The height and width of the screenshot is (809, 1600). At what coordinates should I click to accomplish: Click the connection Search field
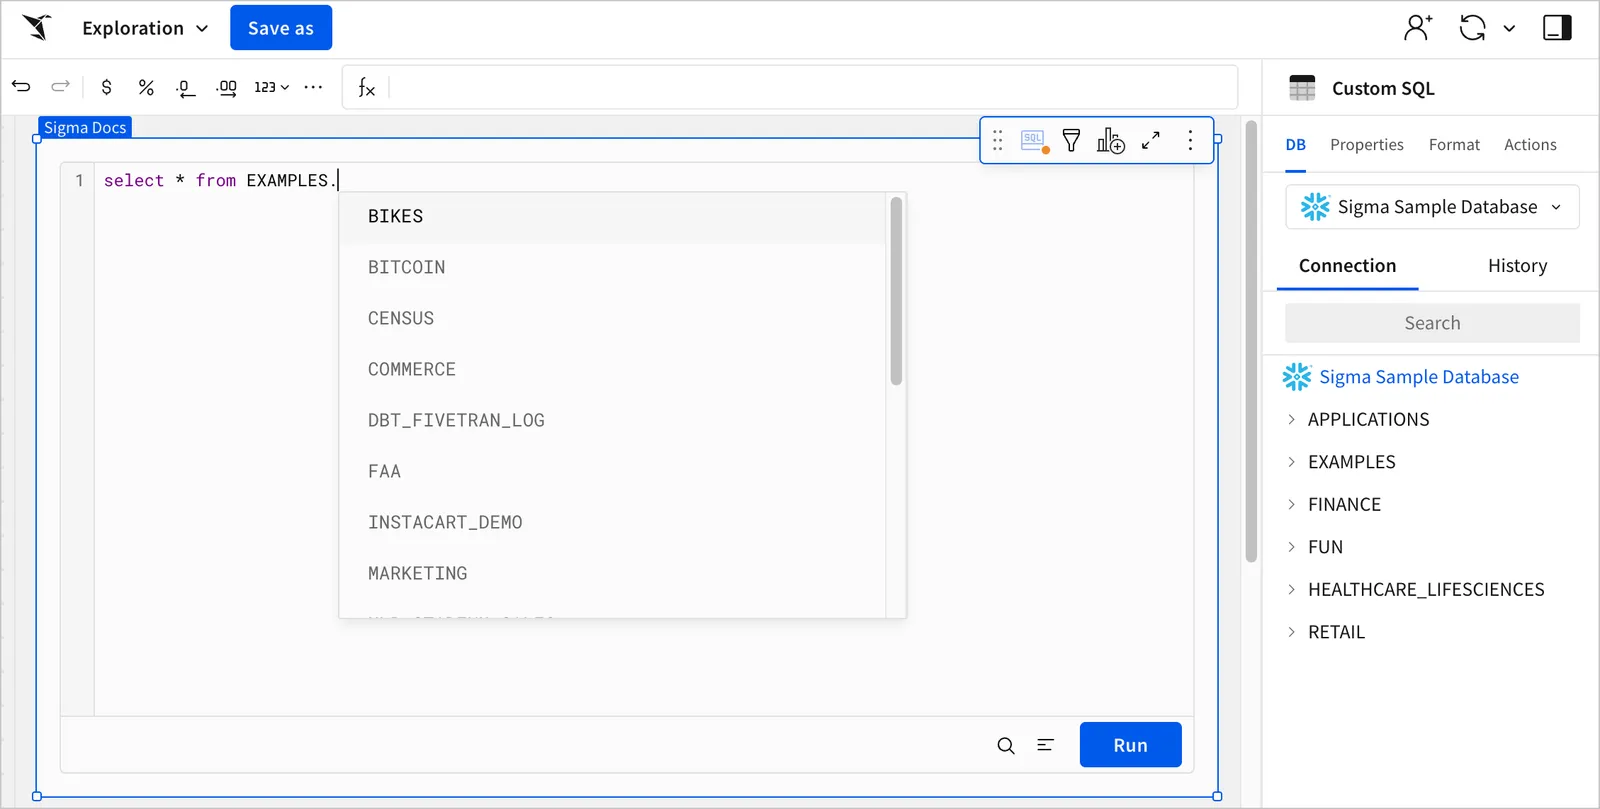pos(1432,323)
